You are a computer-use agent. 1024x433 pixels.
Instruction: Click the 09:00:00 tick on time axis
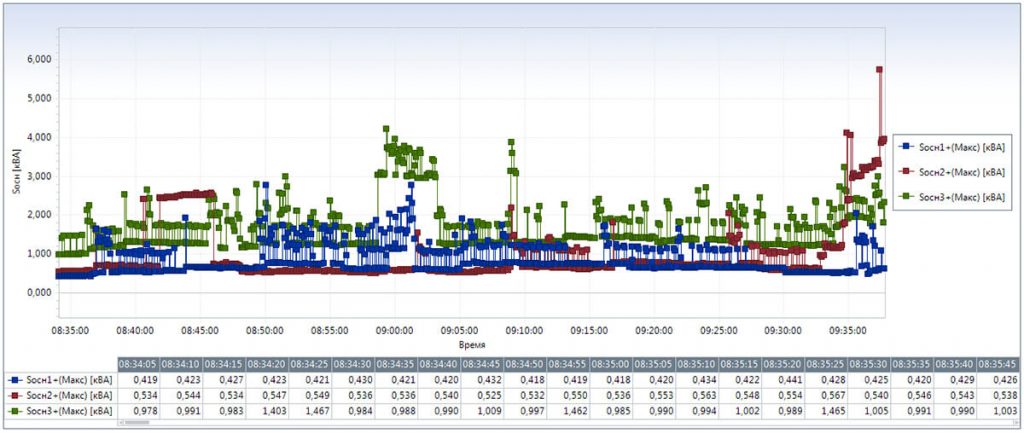coord(393,330)
